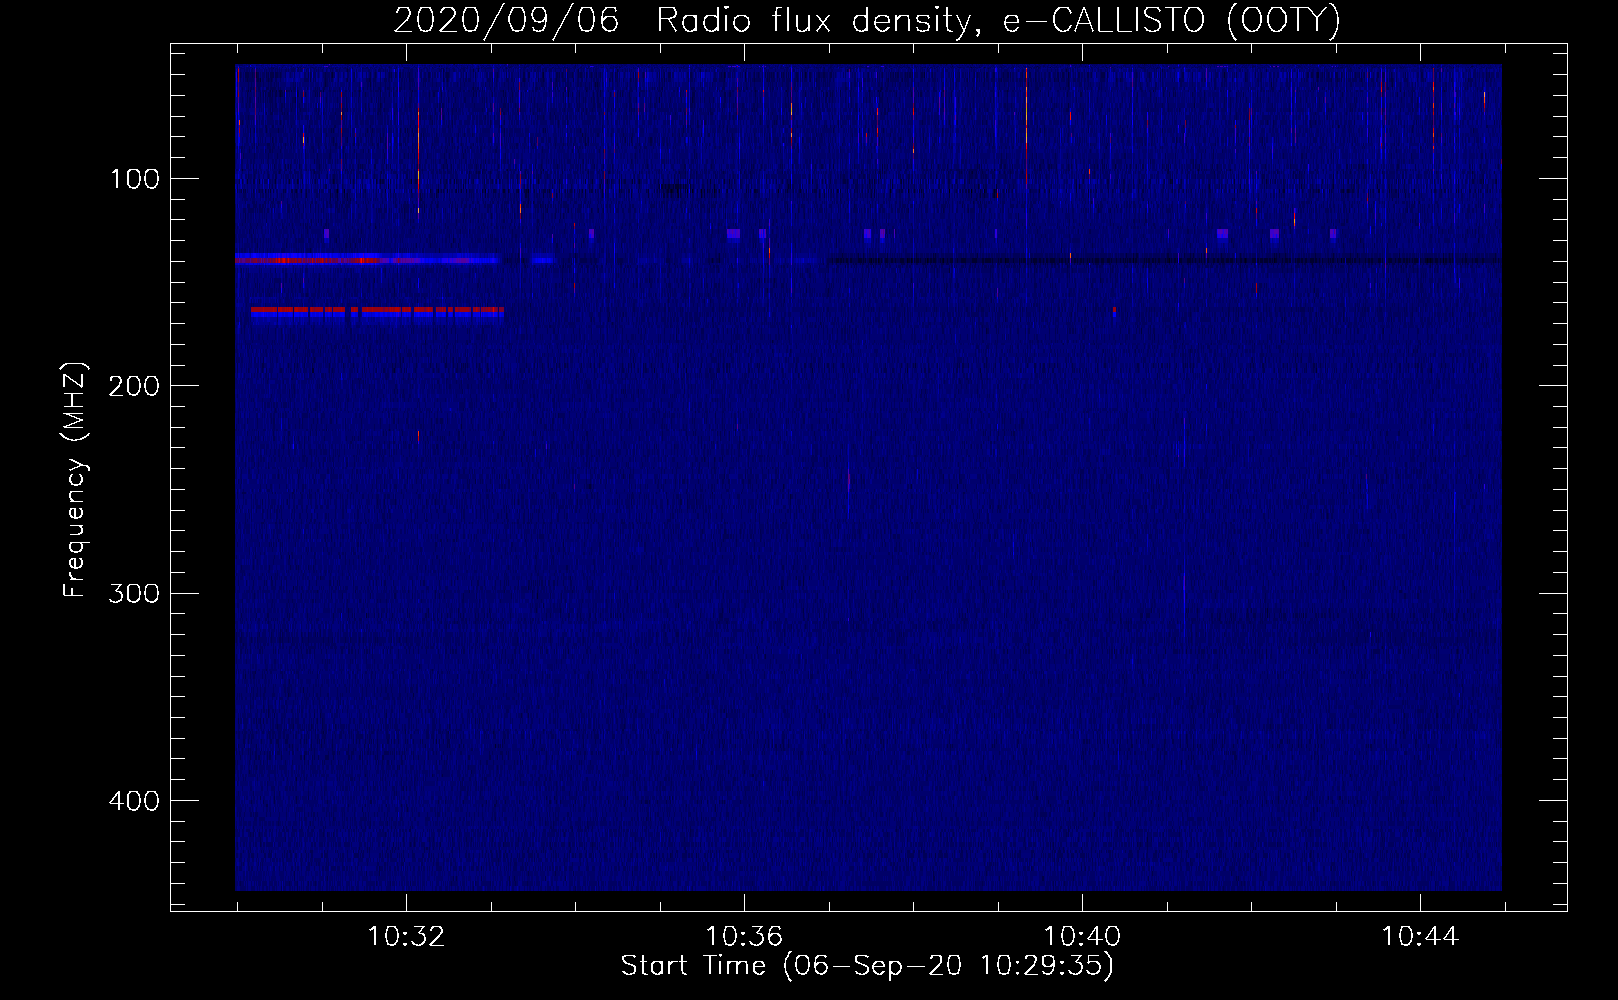This screenshot has width=1618, height=1000.
Task: Click the 10:44 time tick label
Action: tap(1420, 937)
